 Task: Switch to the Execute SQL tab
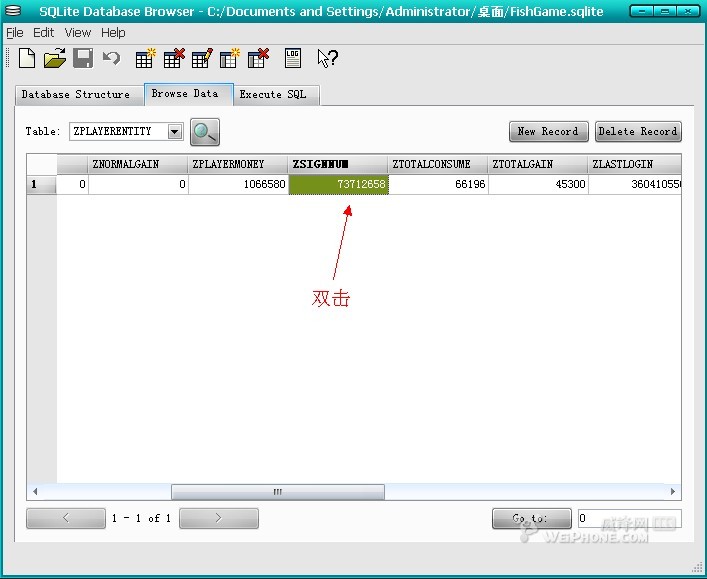coord(273,95)
